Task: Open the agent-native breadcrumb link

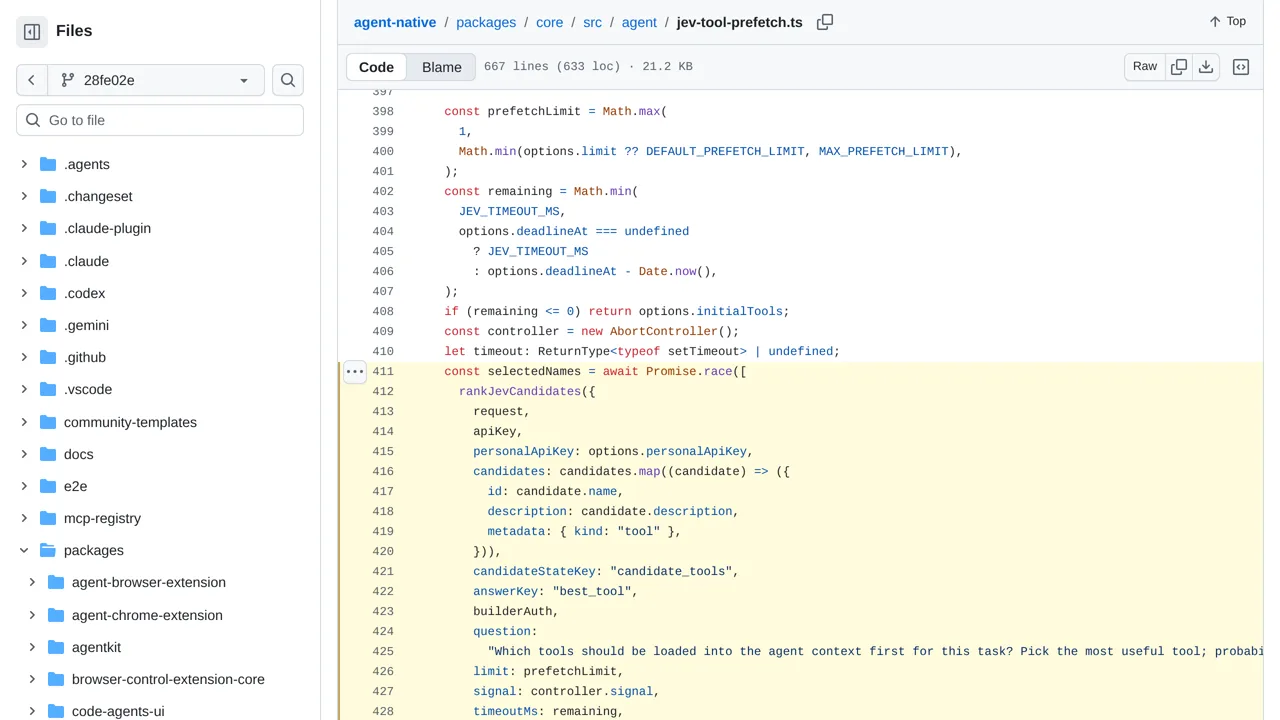Action: tap(395, 22)
